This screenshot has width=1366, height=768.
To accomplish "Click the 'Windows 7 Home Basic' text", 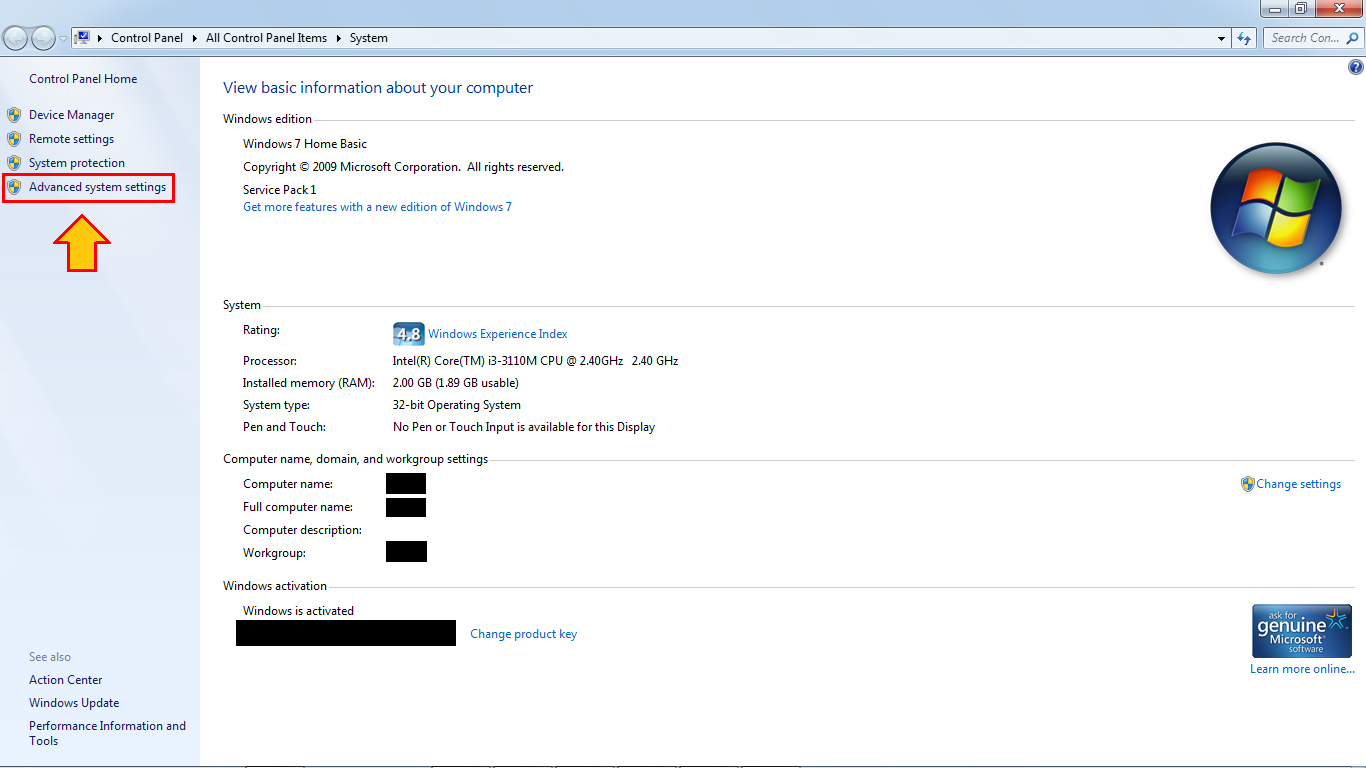I will coord(305,144).
